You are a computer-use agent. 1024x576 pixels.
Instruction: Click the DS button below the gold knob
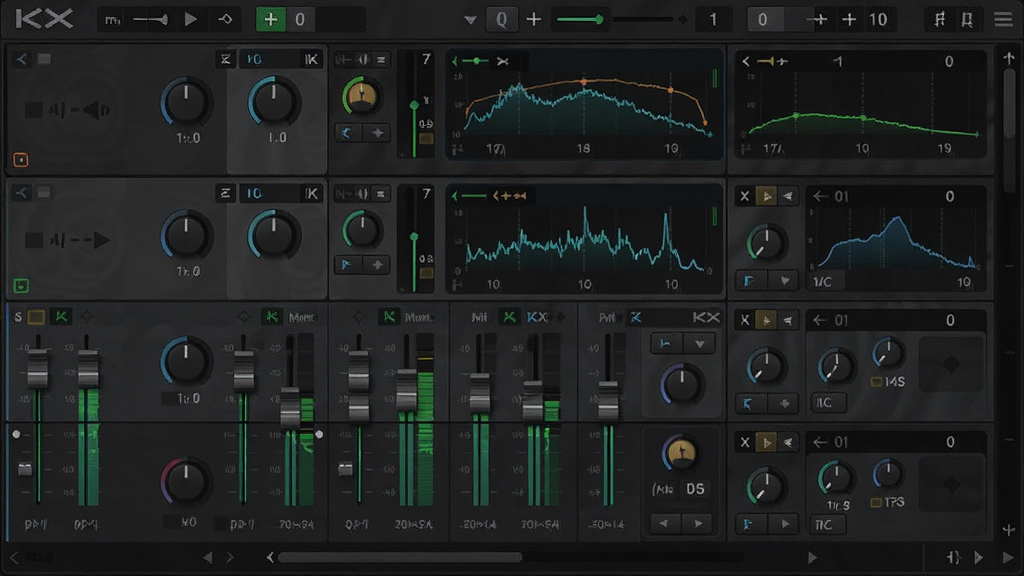(695, 489)
